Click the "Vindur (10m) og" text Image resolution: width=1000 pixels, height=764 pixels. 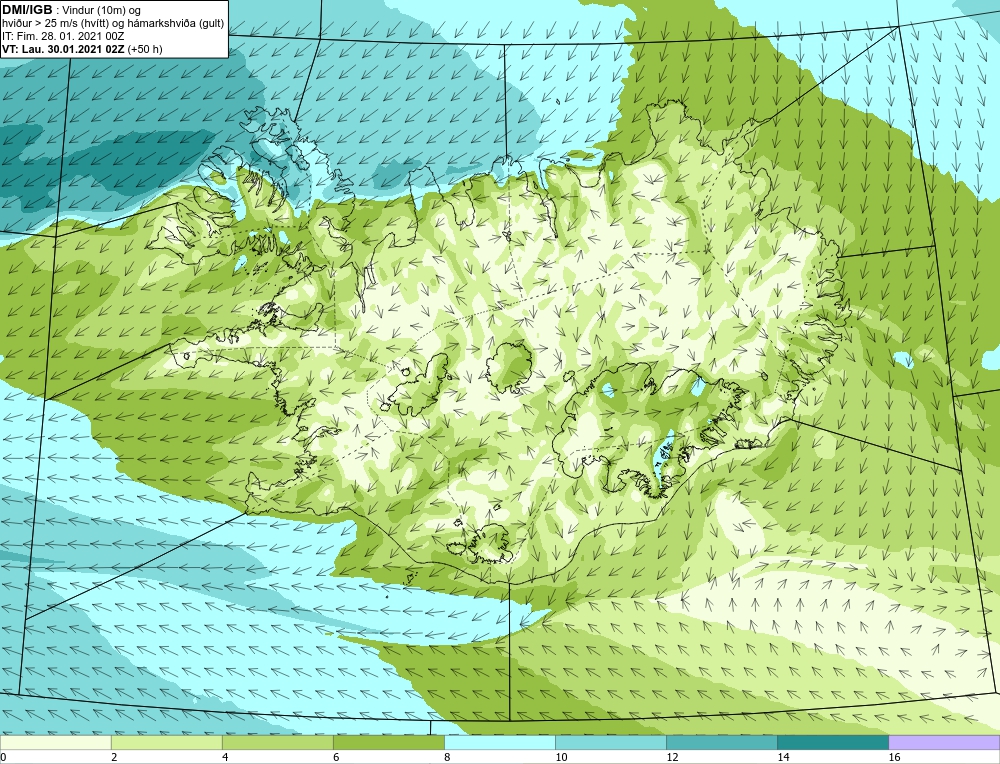(x=102, y=10)
